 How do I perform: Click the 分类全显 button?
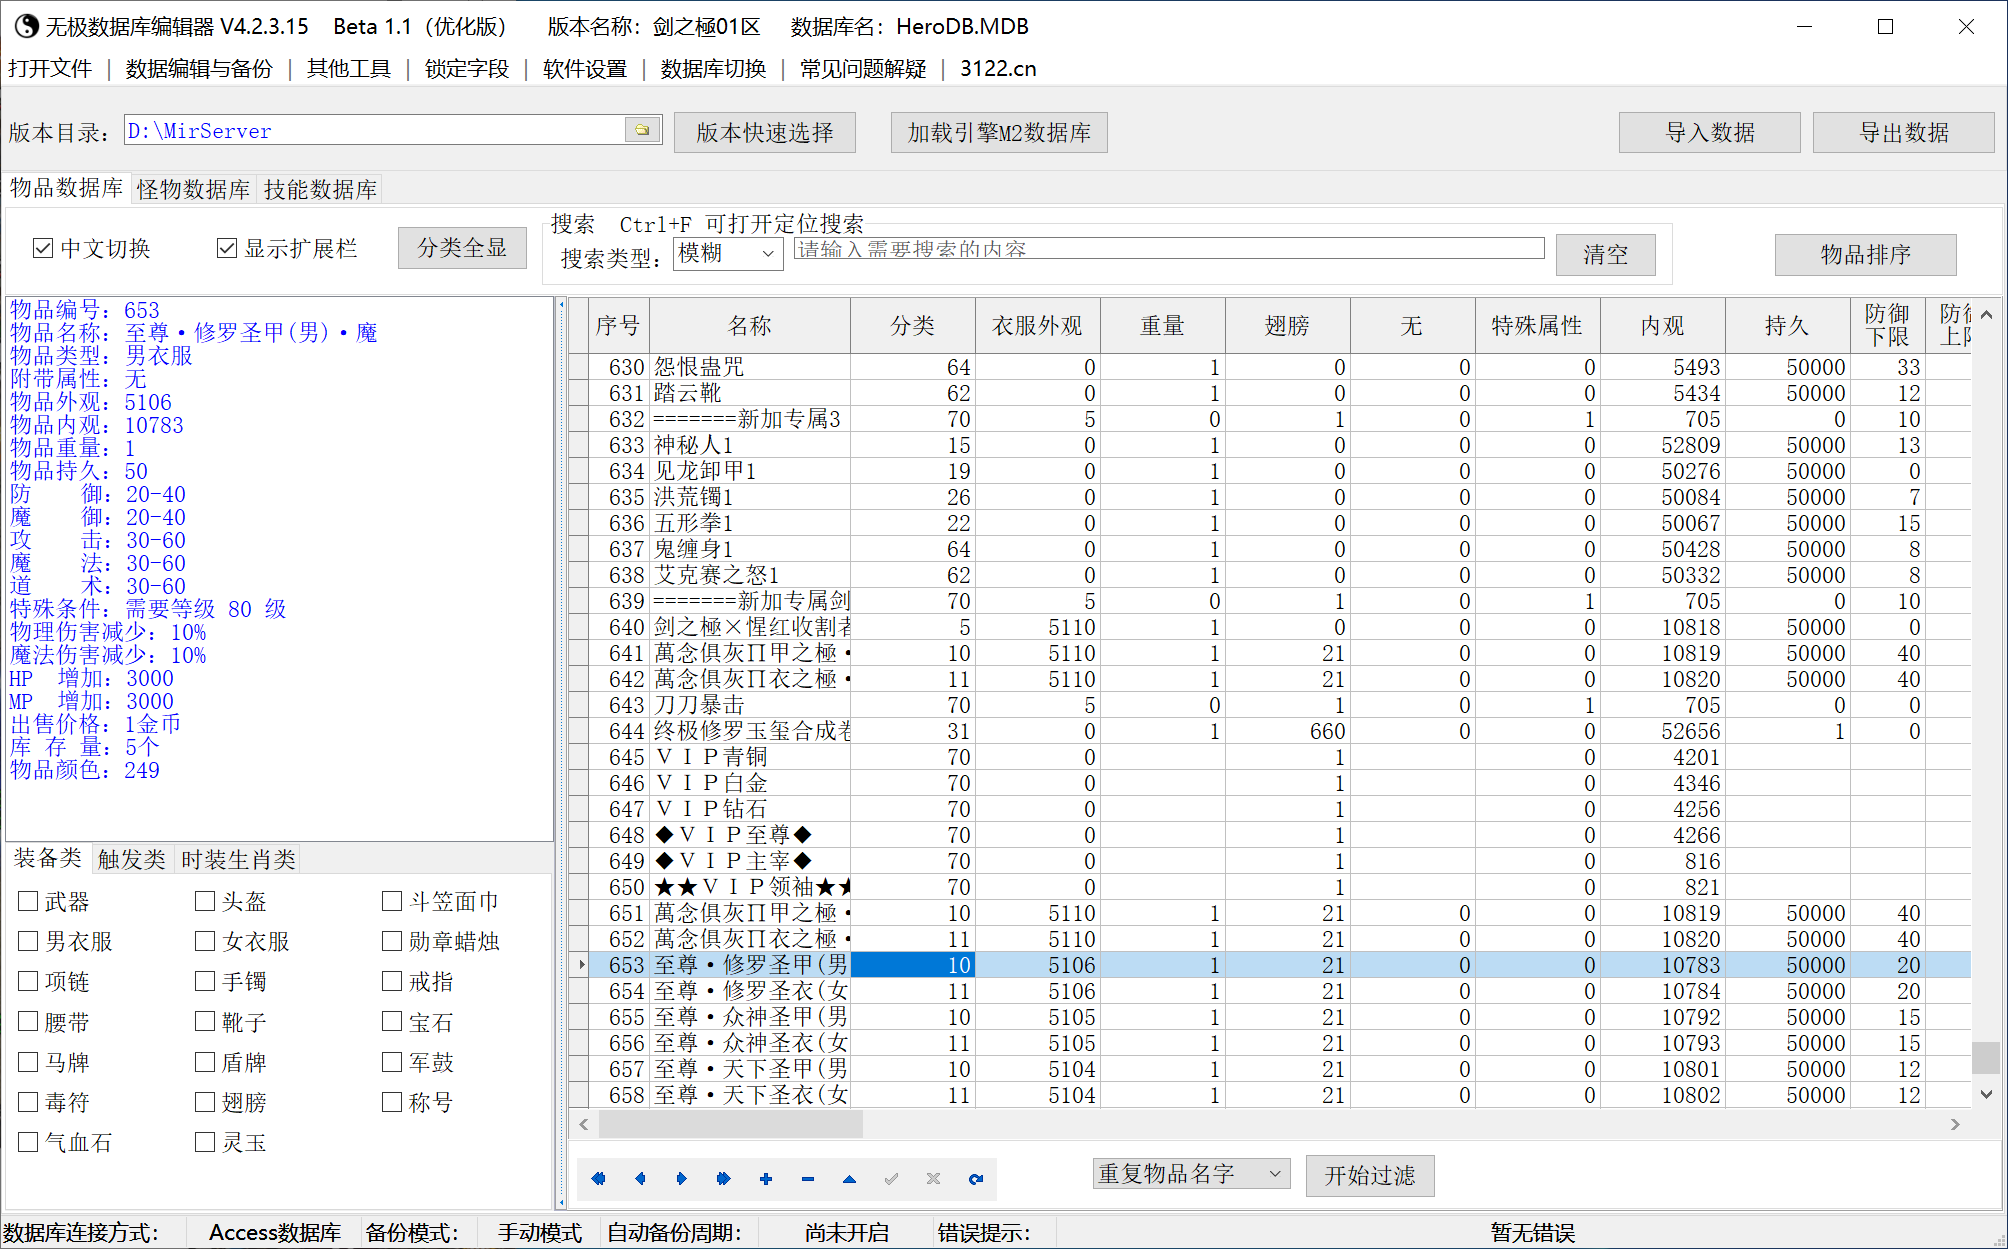point(462,248)
